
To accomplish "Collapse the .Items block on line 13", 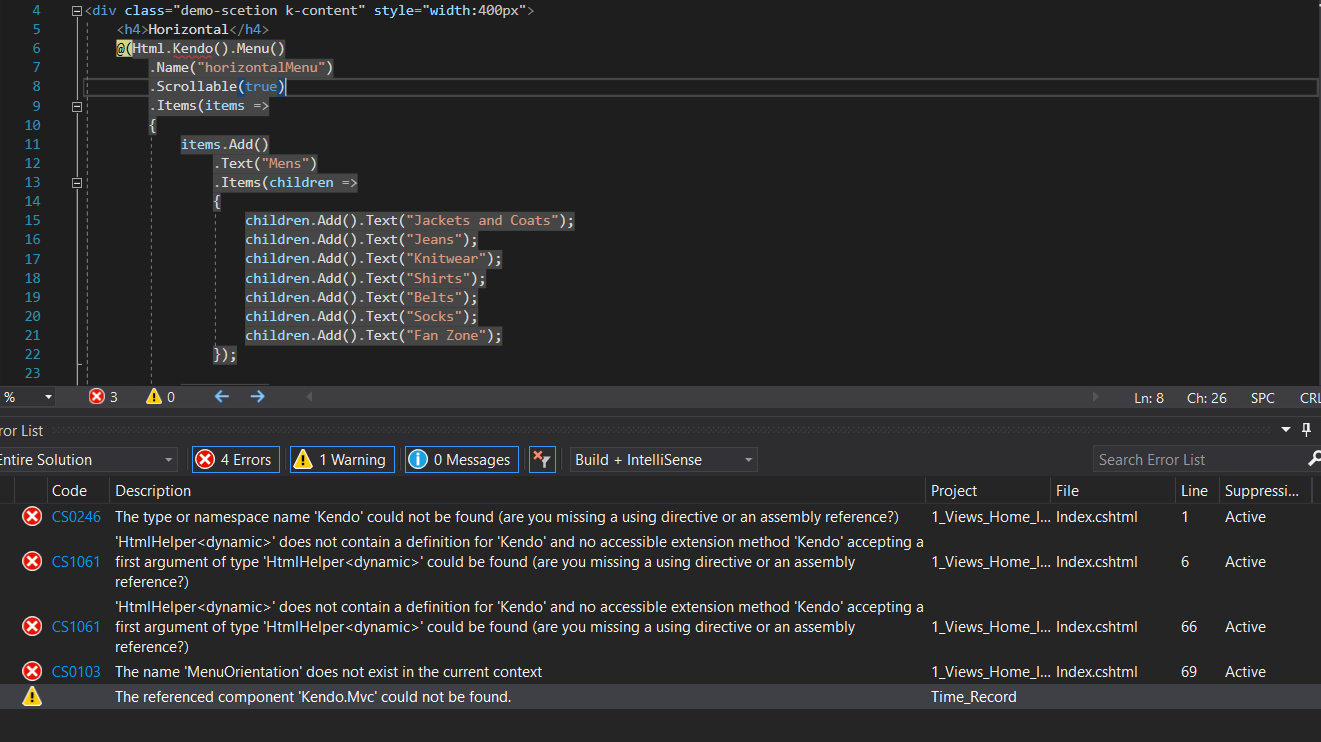I will (77, 183).
